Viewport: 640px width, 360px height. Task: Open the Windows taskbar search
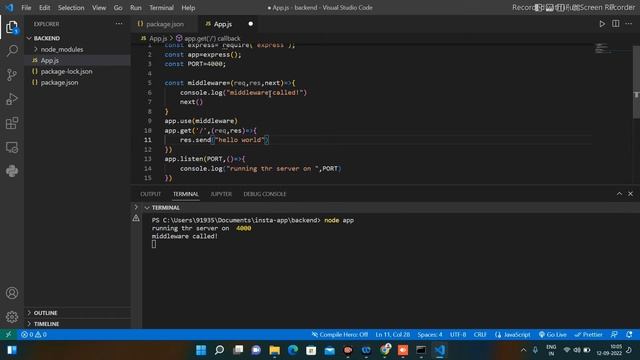click(x=220, y=350)
